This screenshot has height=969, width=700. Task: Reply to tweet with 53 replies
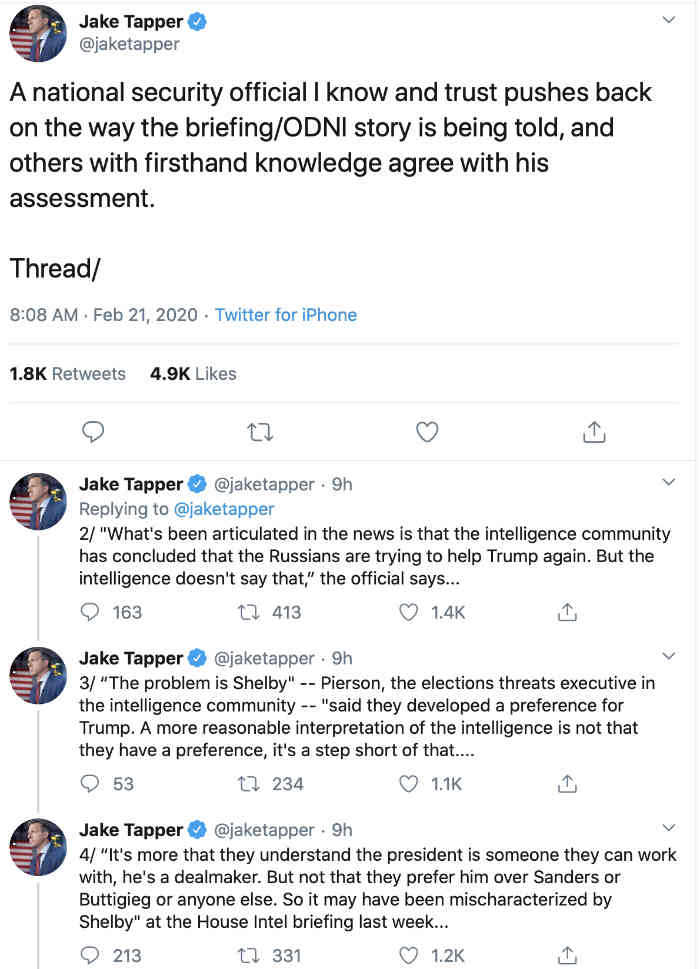[x=90, y=784]
